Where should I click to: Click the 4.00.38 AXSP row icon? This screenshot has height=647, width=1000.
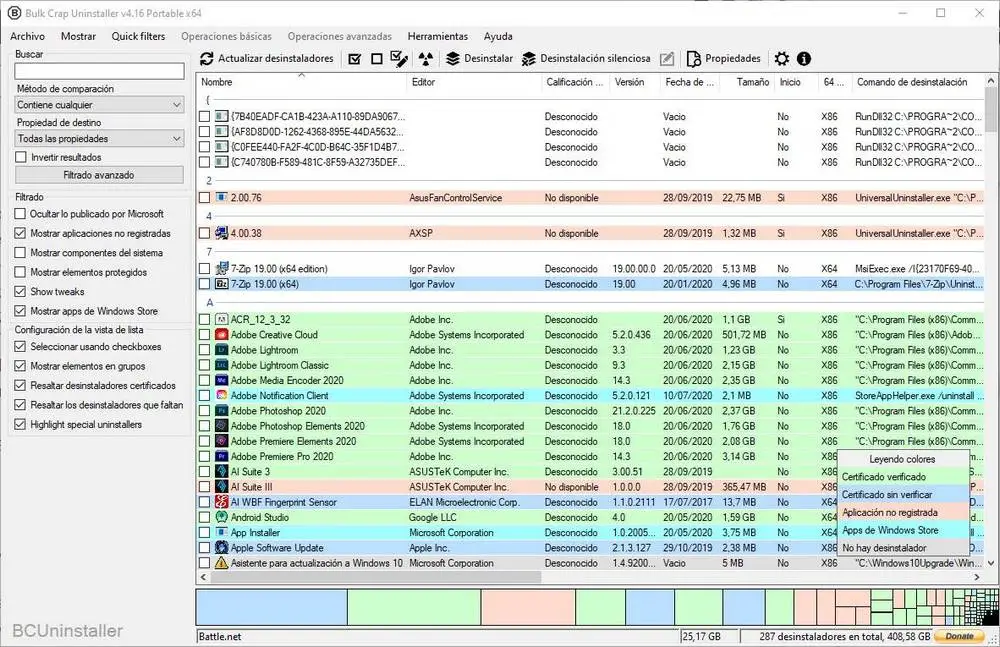click(x=221, y=233)
